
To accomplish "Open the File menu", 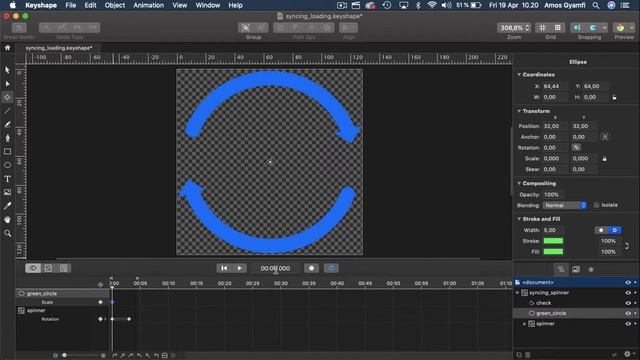I will [x=71, y=5].
